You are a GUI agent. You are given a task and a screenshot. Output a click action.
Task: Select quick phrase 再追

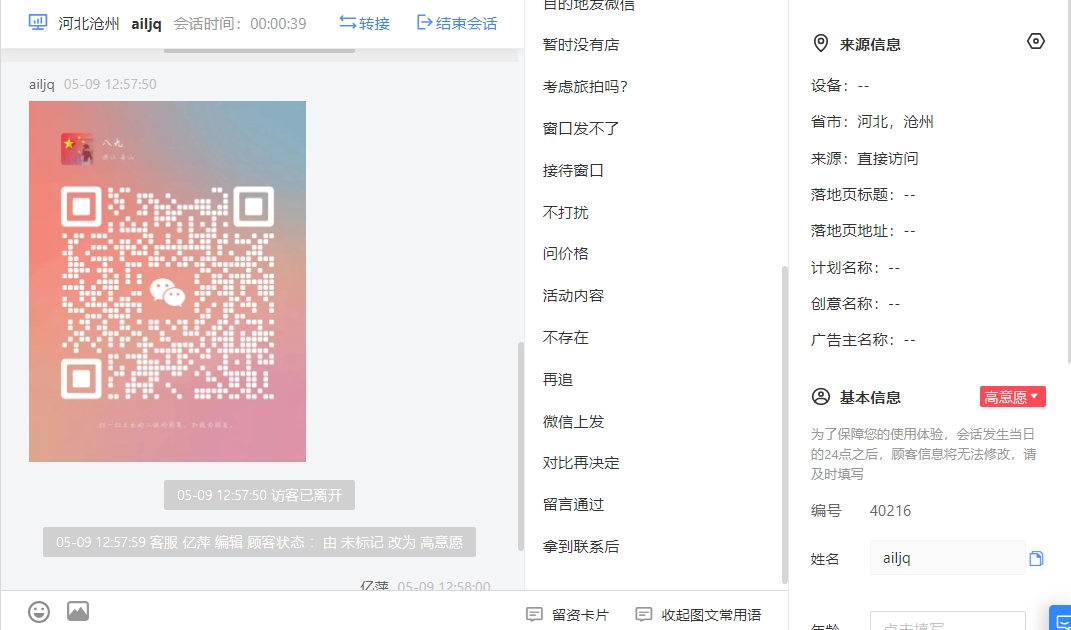(x=557, y=380)
